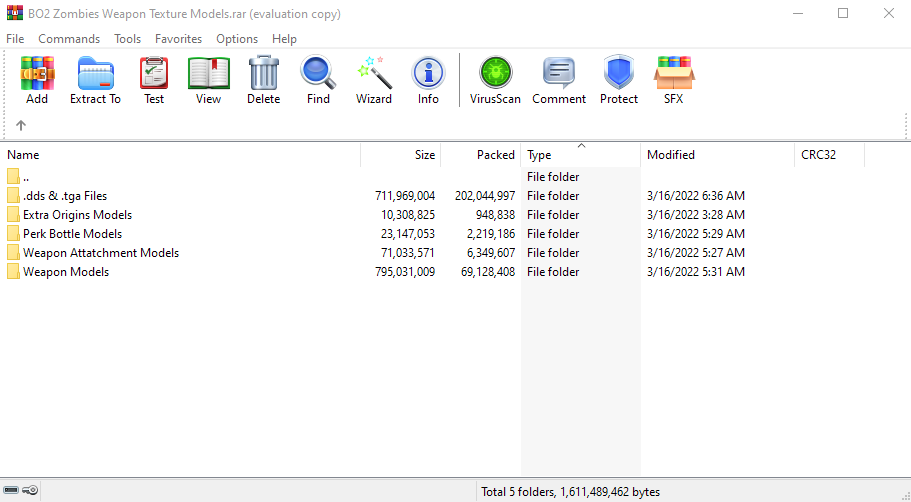Viewport: 911px width, 502px height.
Task: Click modified date 3/16/2022 5:31 AM
Action: click(696, 272)
